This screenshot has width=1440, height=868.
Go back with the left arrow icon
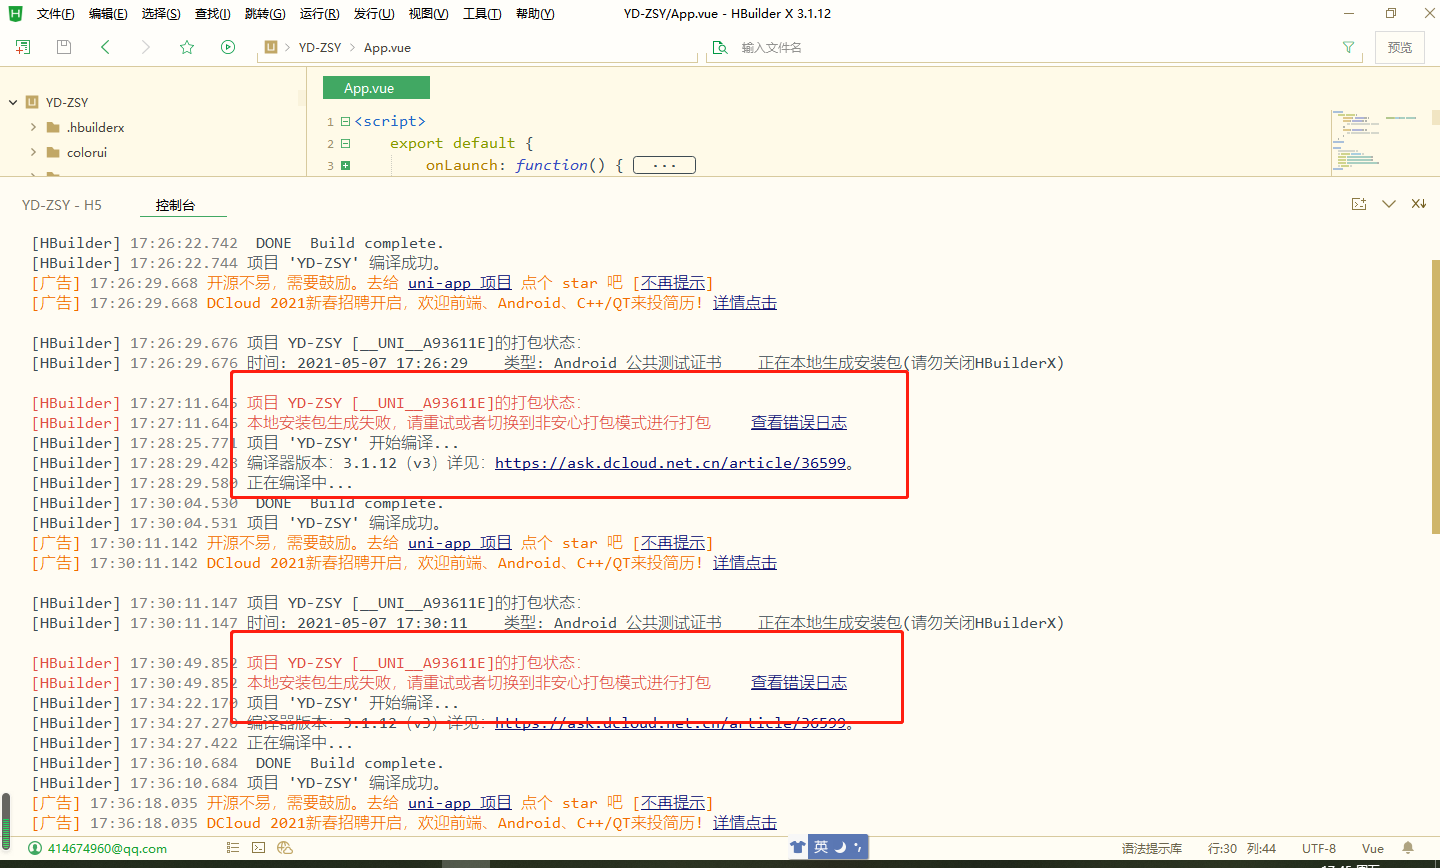click(x=105, y=47)
